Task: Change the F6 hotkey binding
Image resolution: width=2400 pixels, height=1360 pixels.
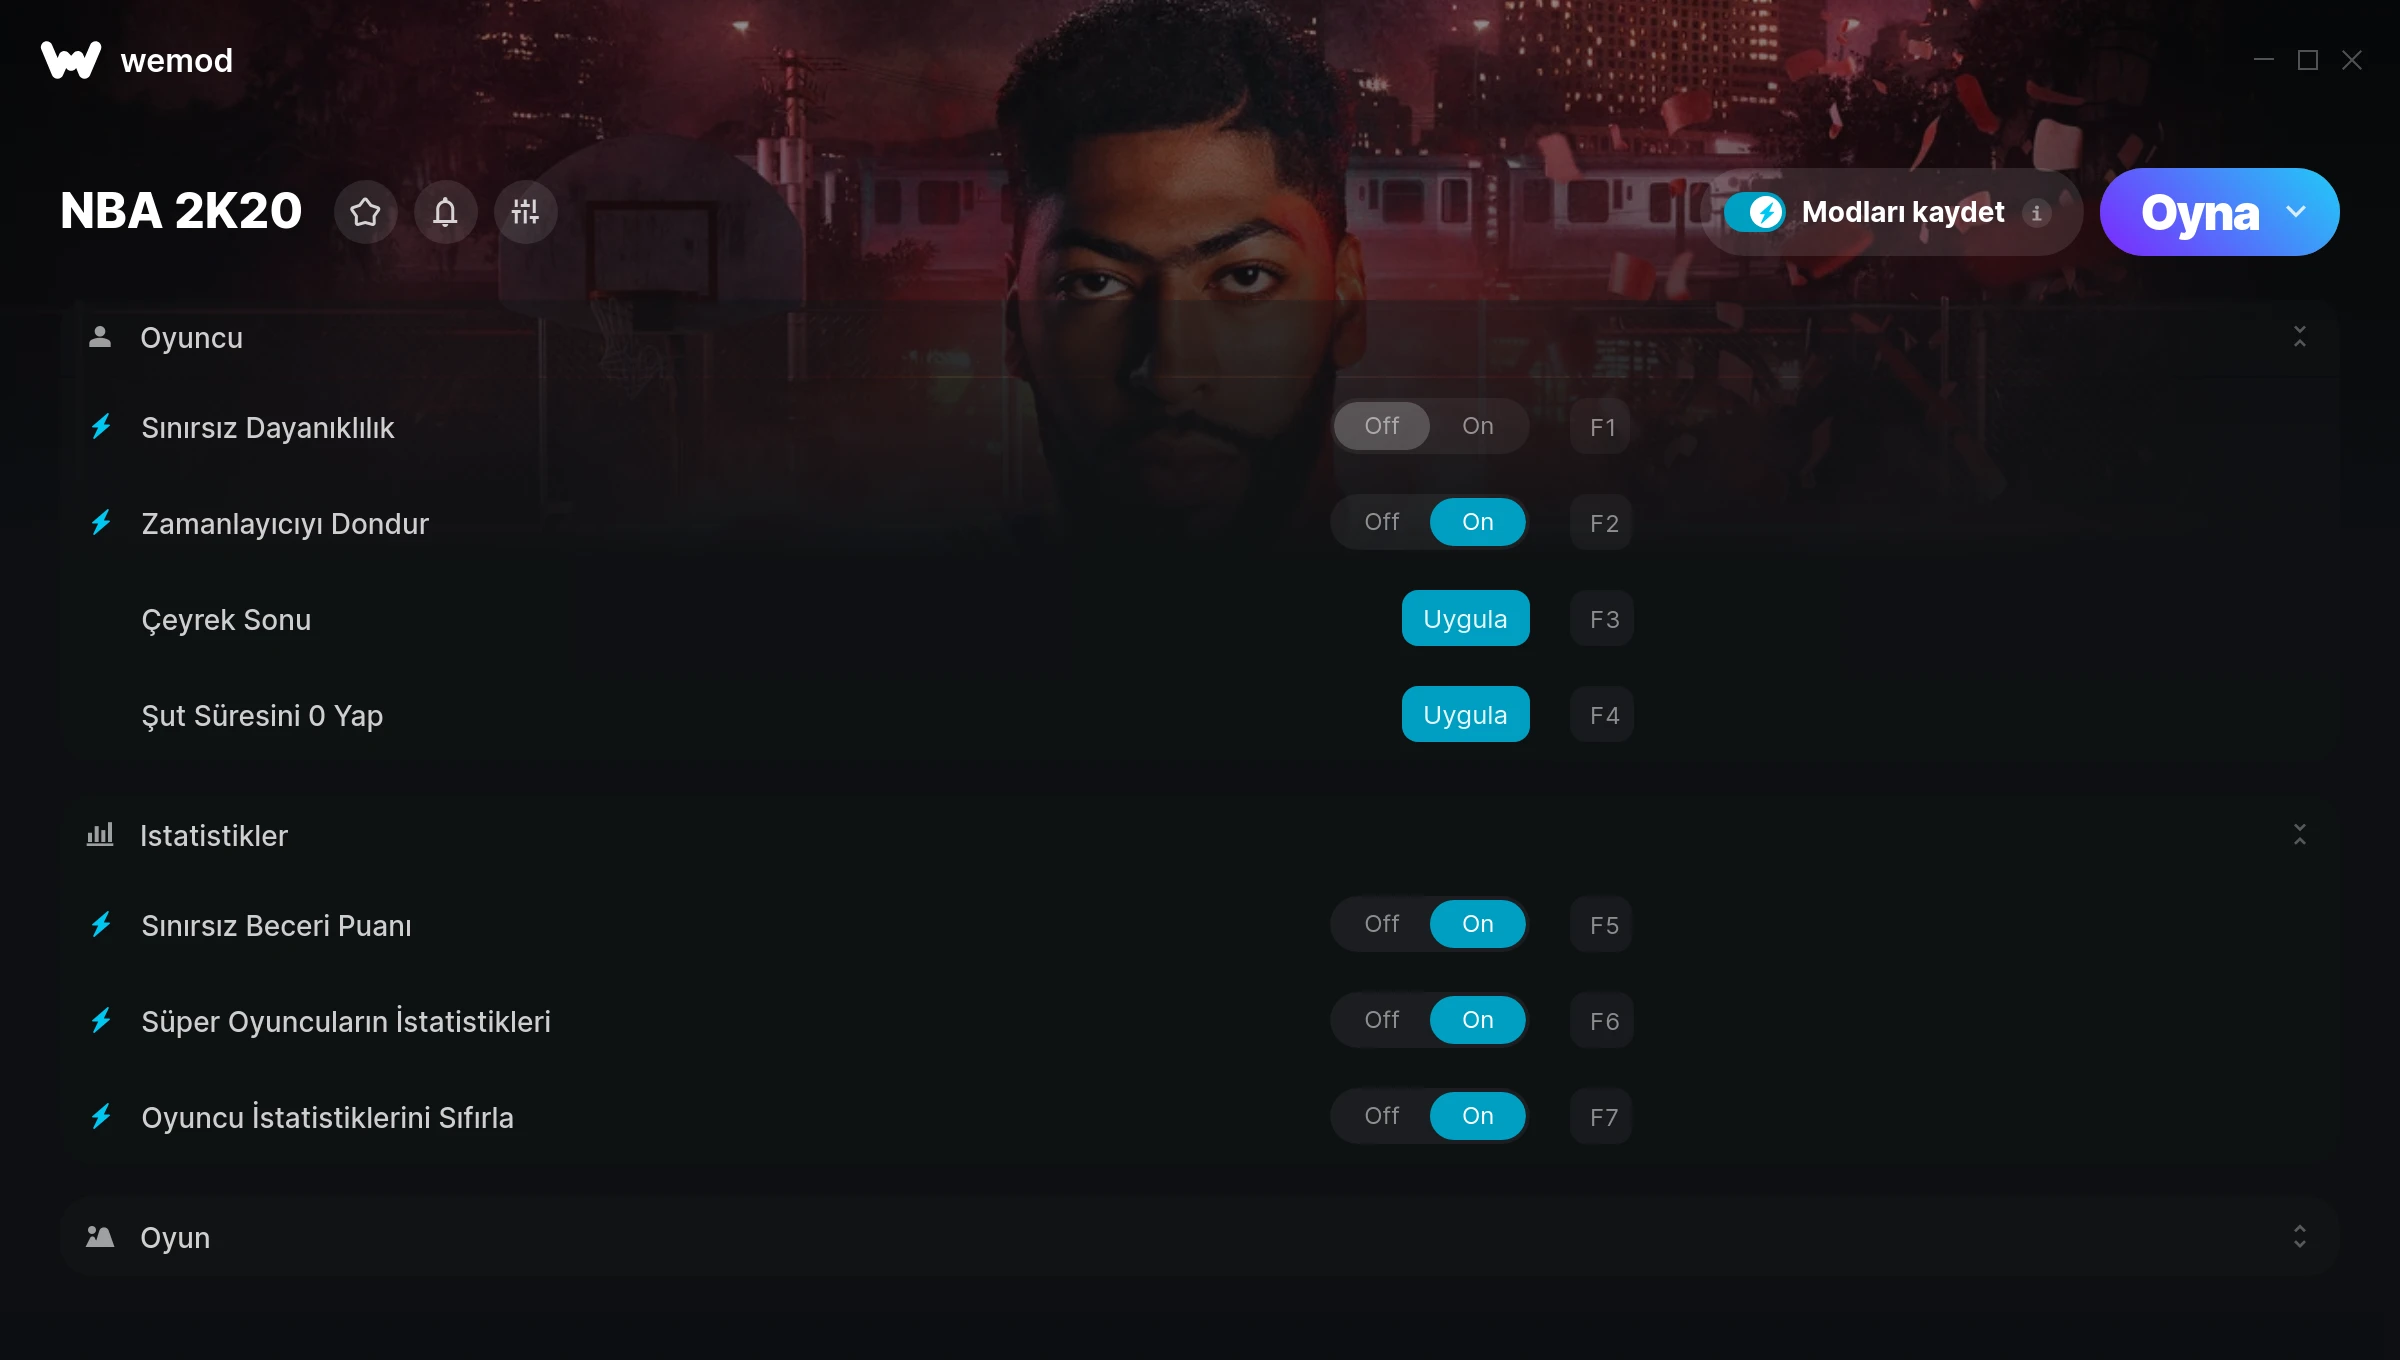Action: pyautogui.click(x=1602, y=1021)
